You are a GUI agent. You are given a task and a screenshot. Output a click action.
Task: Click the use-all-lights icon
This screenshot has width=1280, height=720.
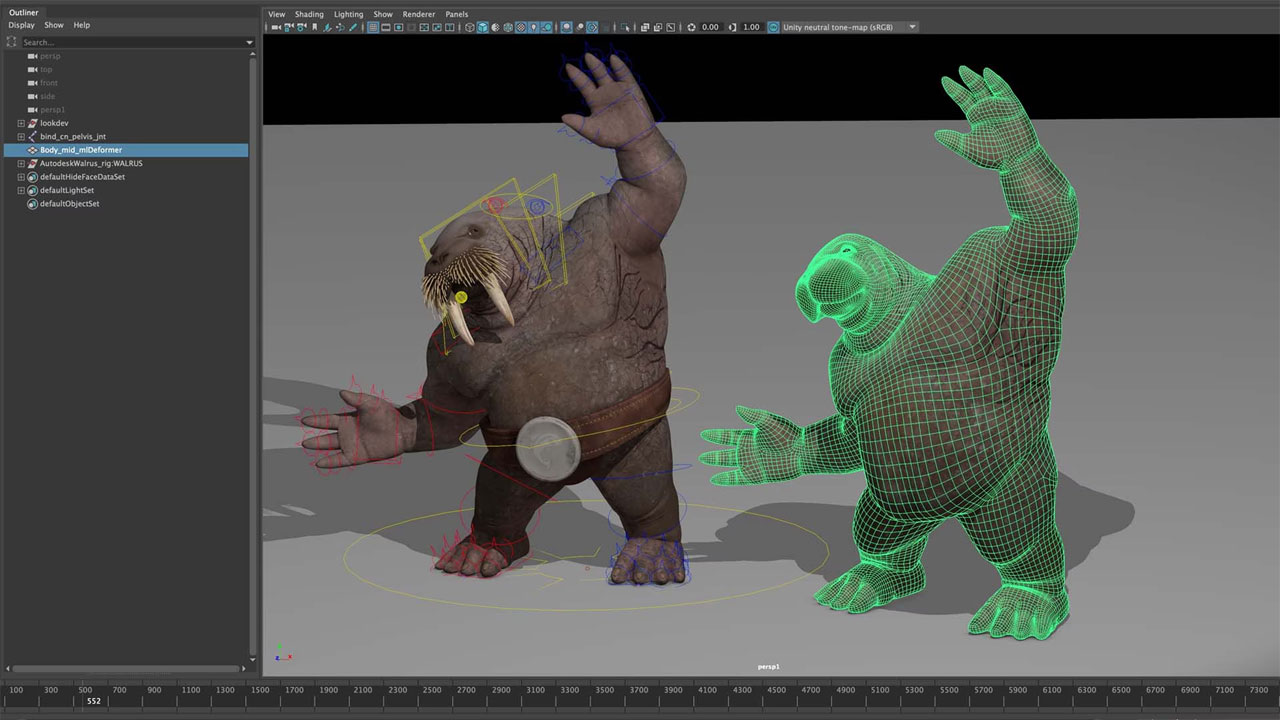[532, 28]
